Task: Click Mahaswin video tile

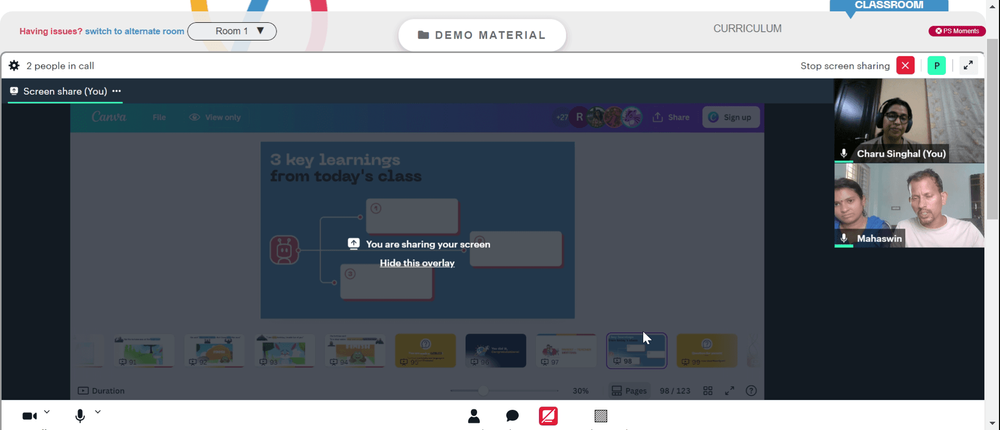Action: click(x=909, y=205)
